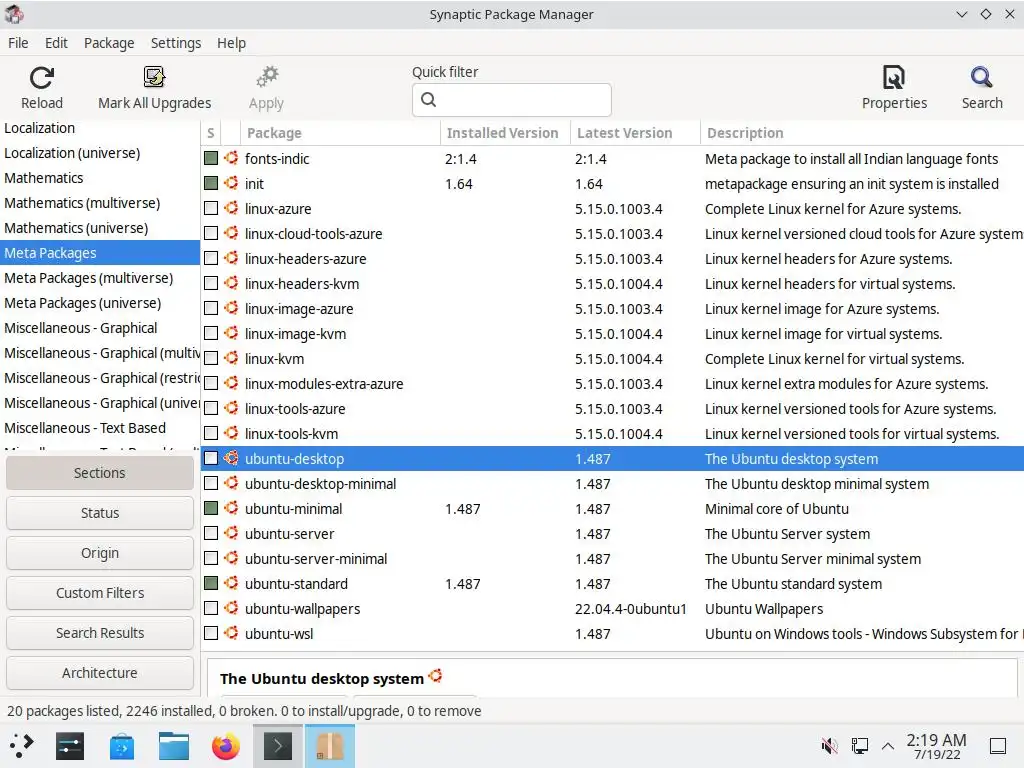Viewport: 1024px width, 768px height.
Task: Open the Edit menu
Action: (x=56, y=43)
